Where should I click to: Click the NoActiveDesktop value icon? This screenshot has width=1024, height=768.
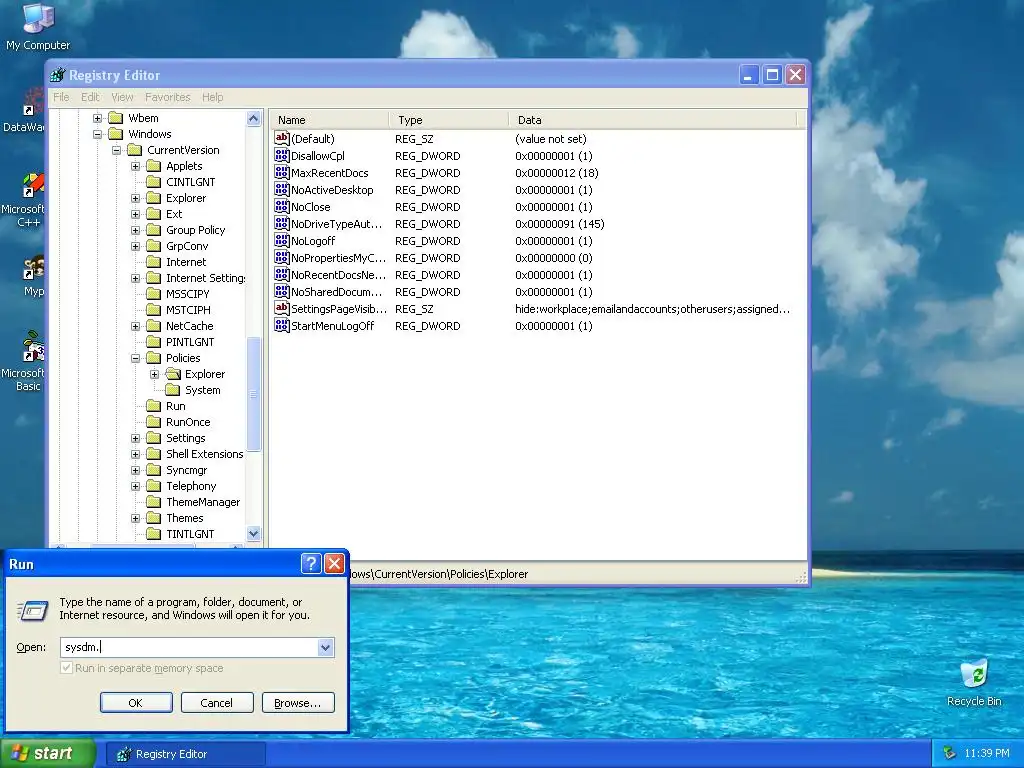(281, 189)
